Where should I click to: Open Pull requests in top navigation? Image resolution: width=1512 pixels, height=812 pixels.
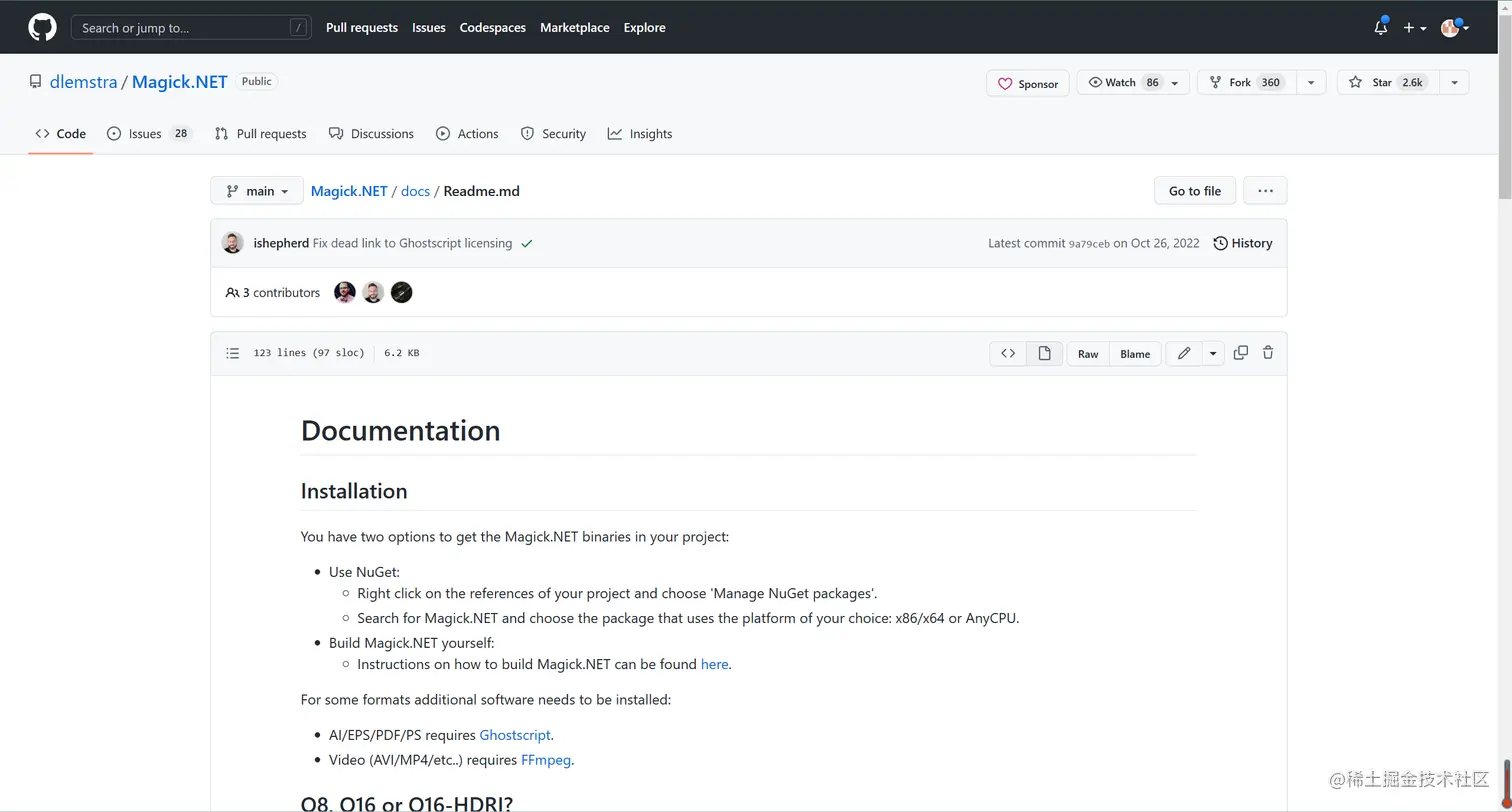(362, 28)
